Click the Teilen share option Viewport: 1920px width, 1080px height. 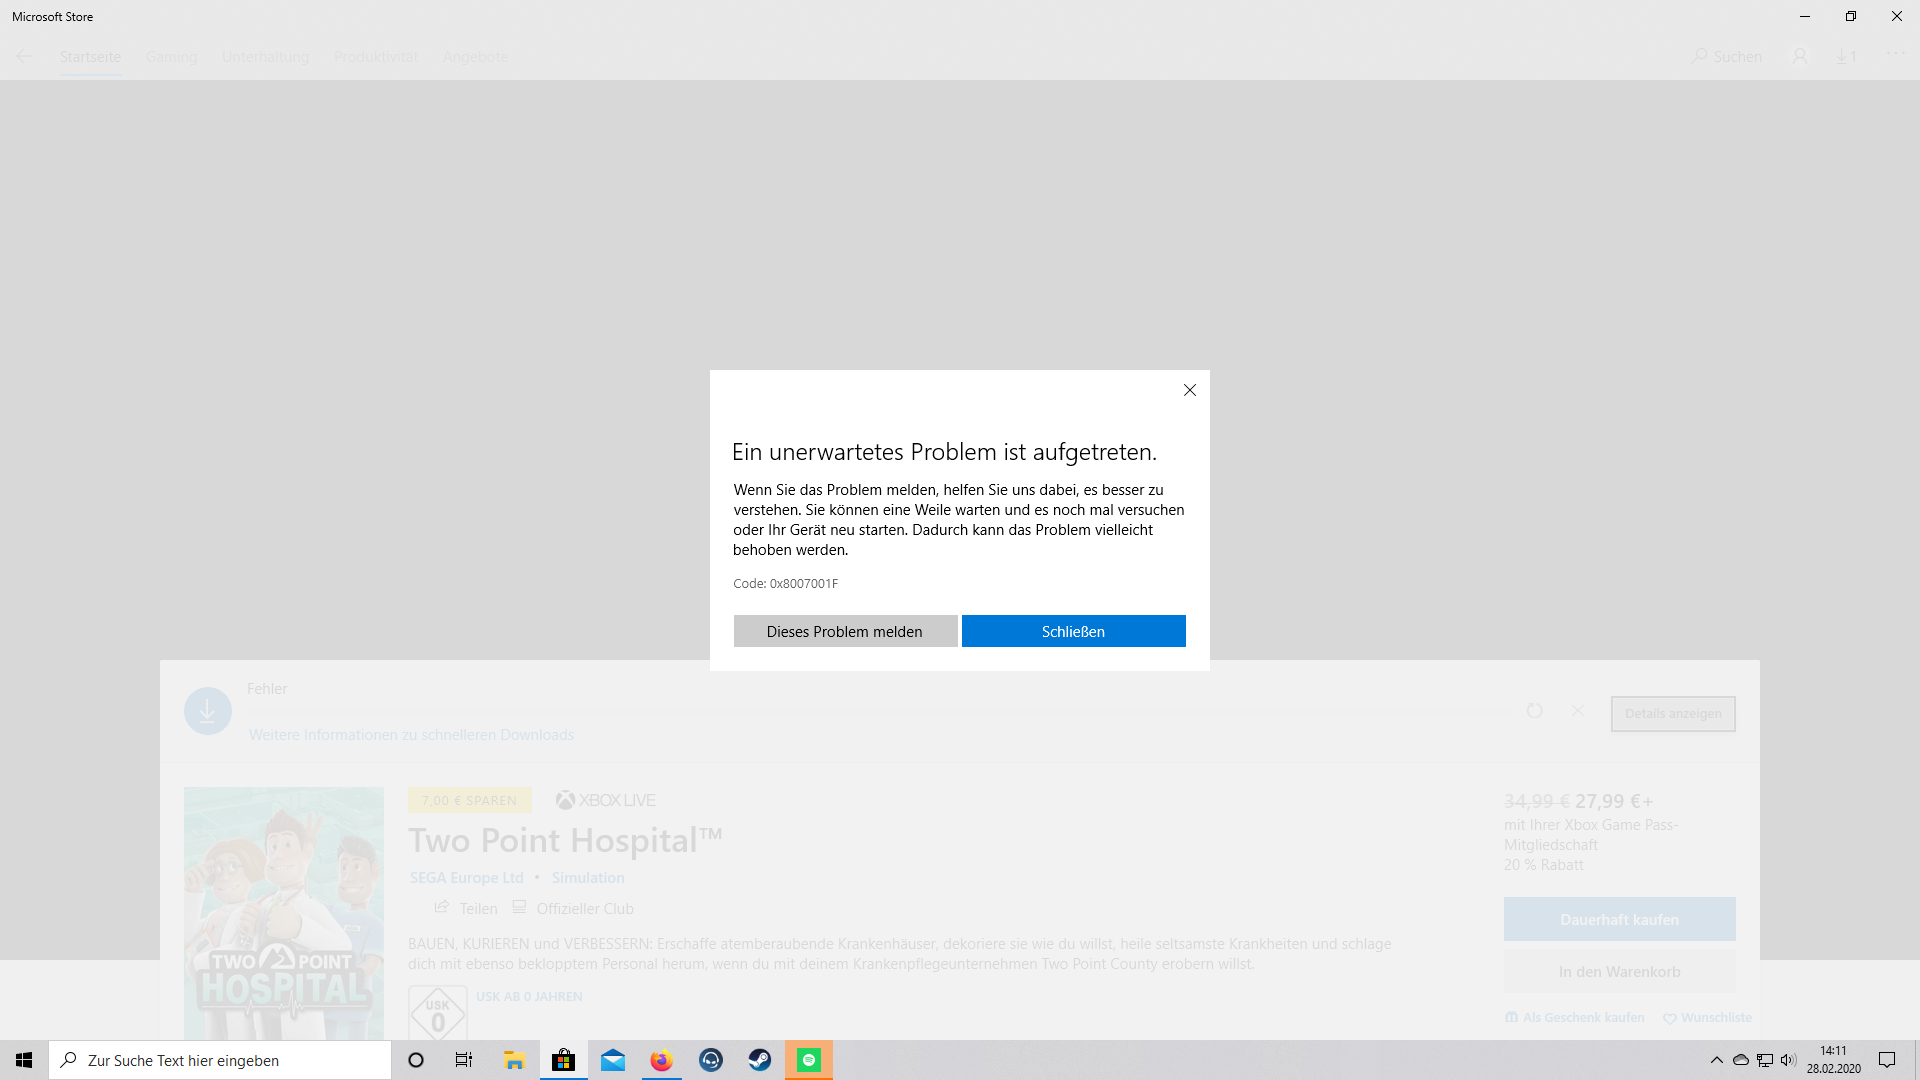(x=465, y=908)
